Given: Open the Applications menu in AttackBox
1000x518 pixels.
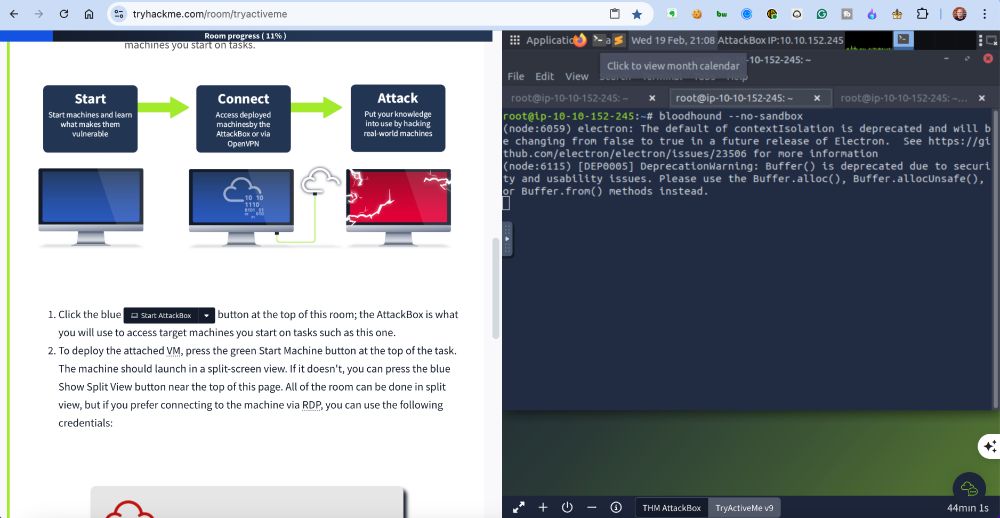Looking at the screenshot, I should pos(540,40).
